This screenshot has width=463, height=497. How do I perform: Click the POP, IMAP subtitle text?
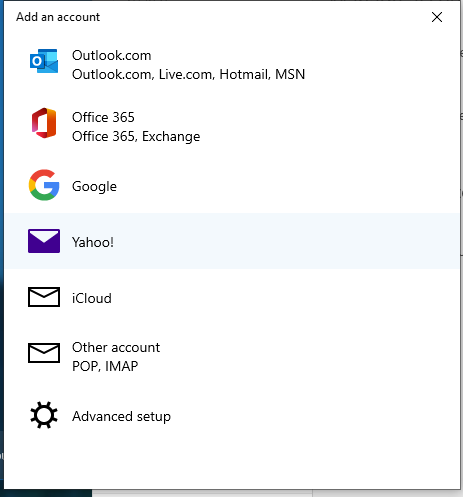tap(105, 366)
